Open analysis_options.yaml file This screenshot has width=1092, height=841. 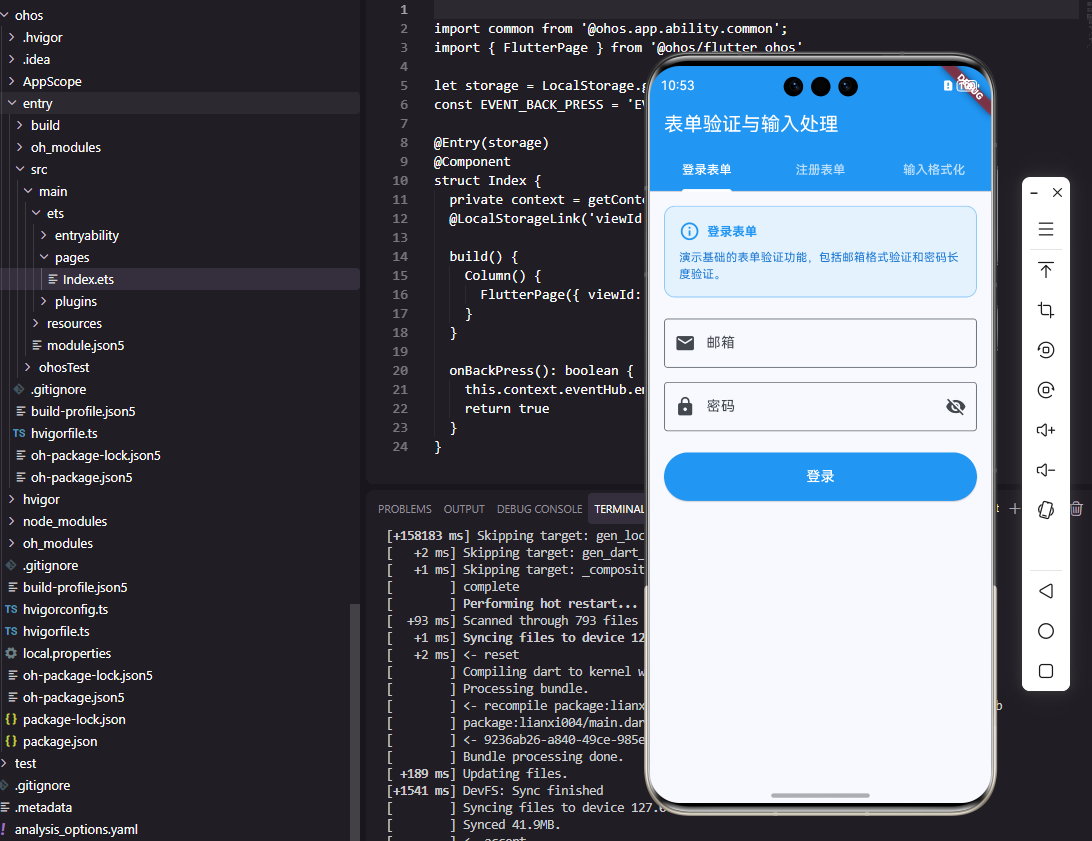[76, 829]
